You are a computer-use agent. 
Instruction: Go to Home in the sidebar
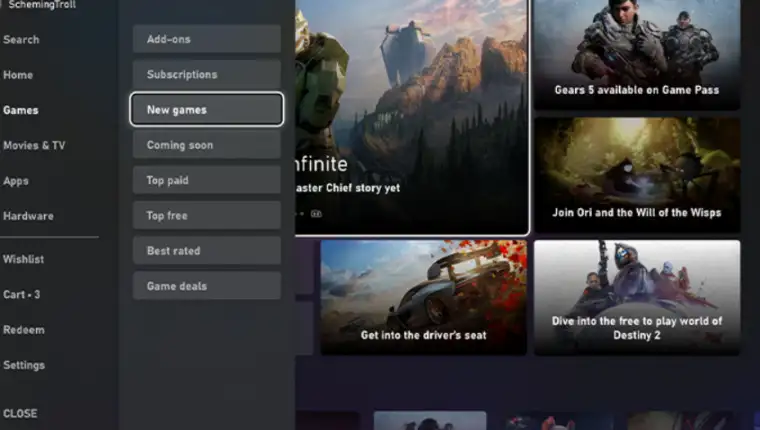[x=18, y=75]
